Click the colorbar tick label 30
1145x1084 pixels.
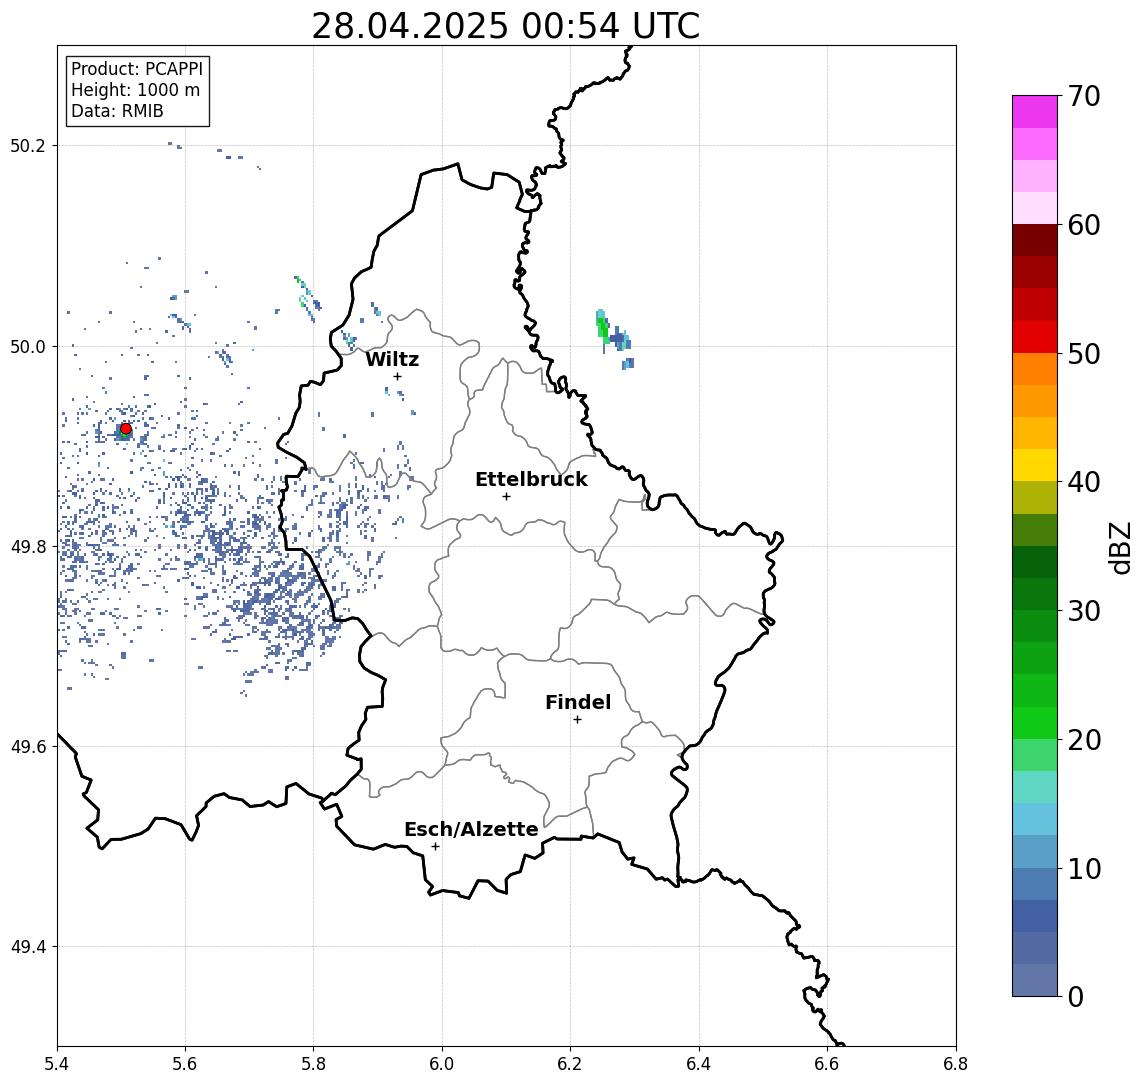(1084, 611)
